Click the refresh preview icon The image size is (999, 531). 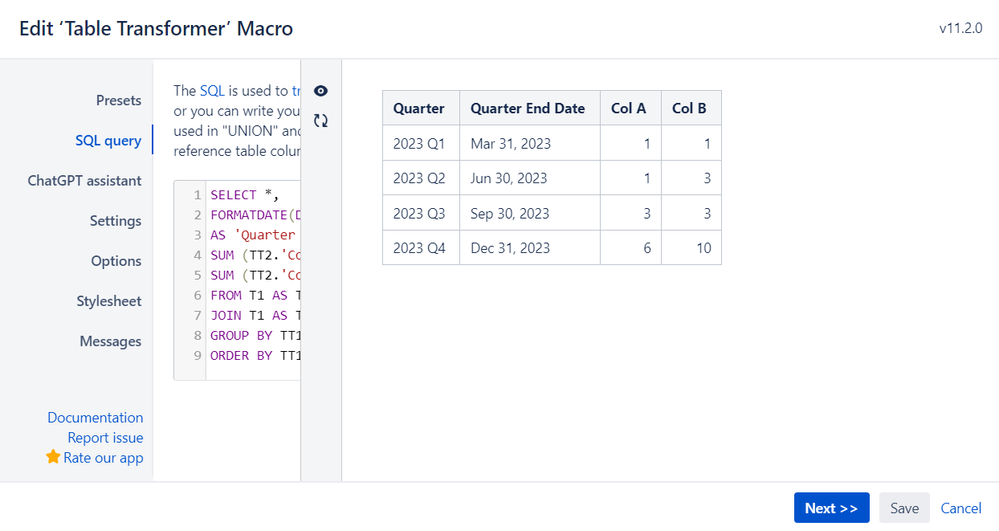321,121
